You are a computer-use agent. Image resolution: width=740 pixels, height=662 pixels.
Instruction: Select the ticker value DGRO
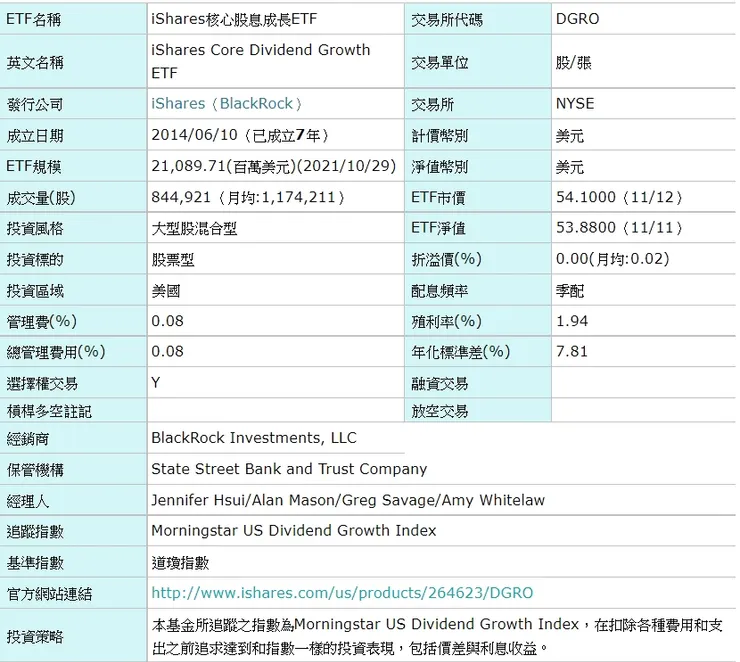577,19
